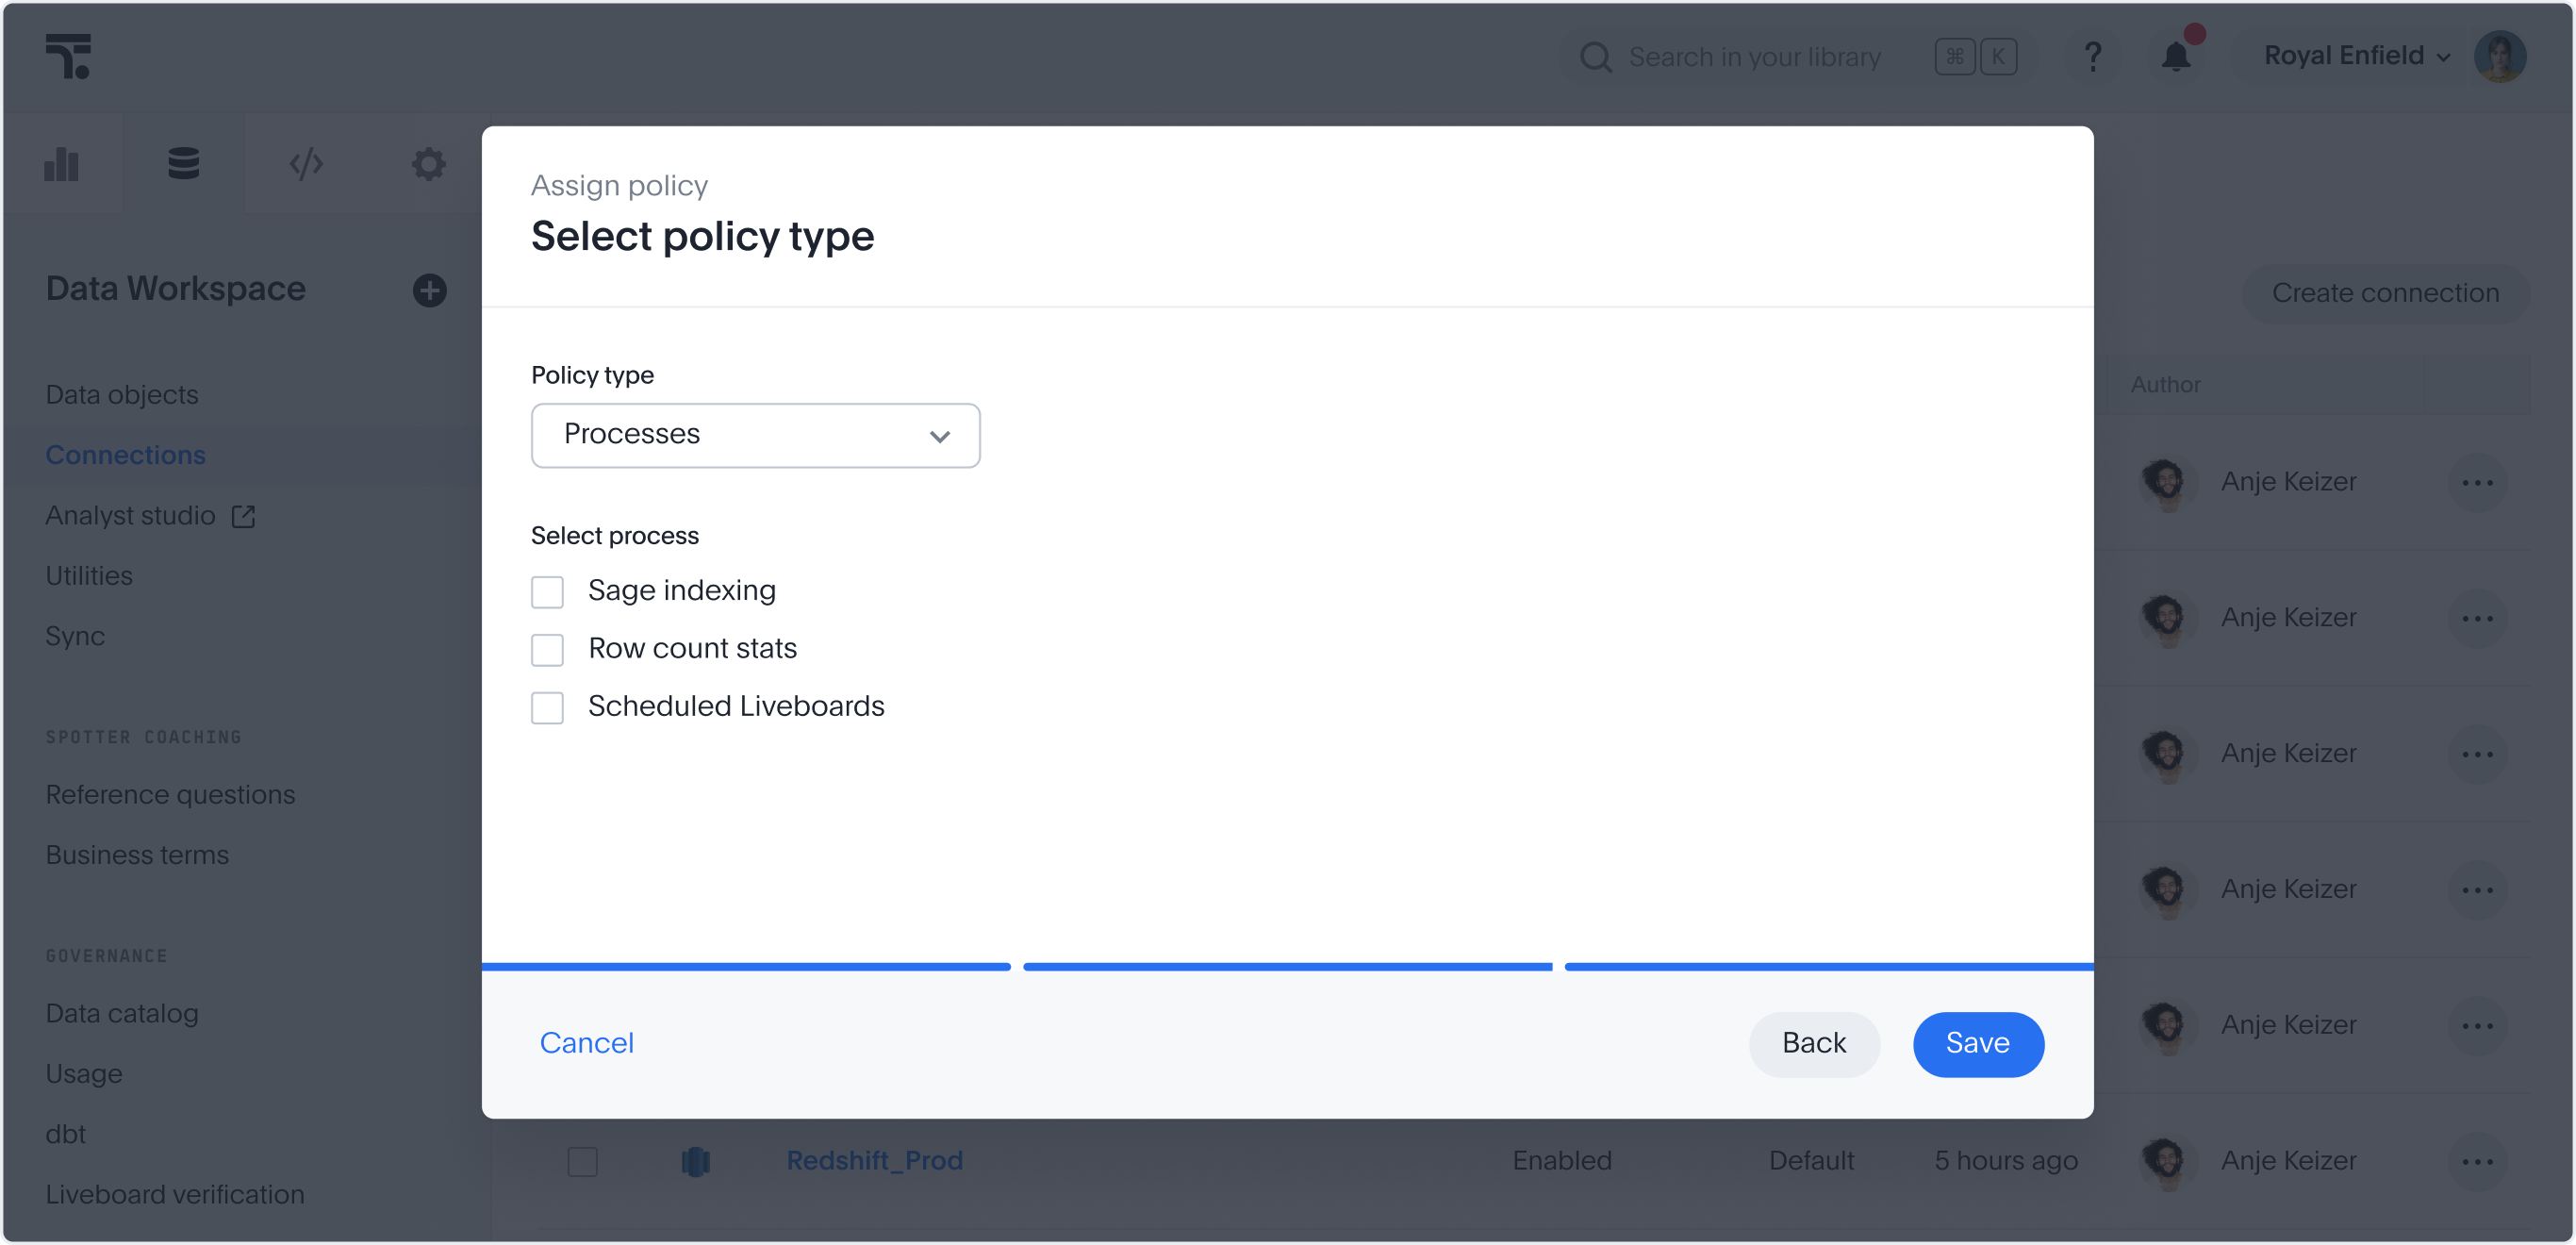Open Usage under Governance
This screenshot has width=2576, height=1245.
(84, 1074)
